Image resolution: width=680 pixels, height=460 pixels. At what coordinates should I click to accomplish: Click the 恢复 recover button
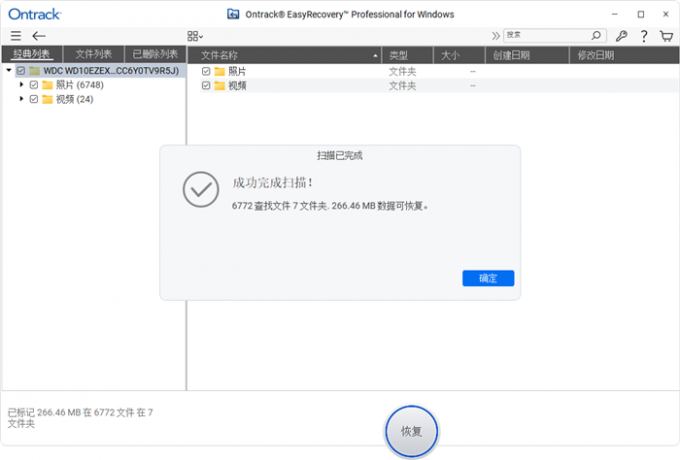coord(411,431)
